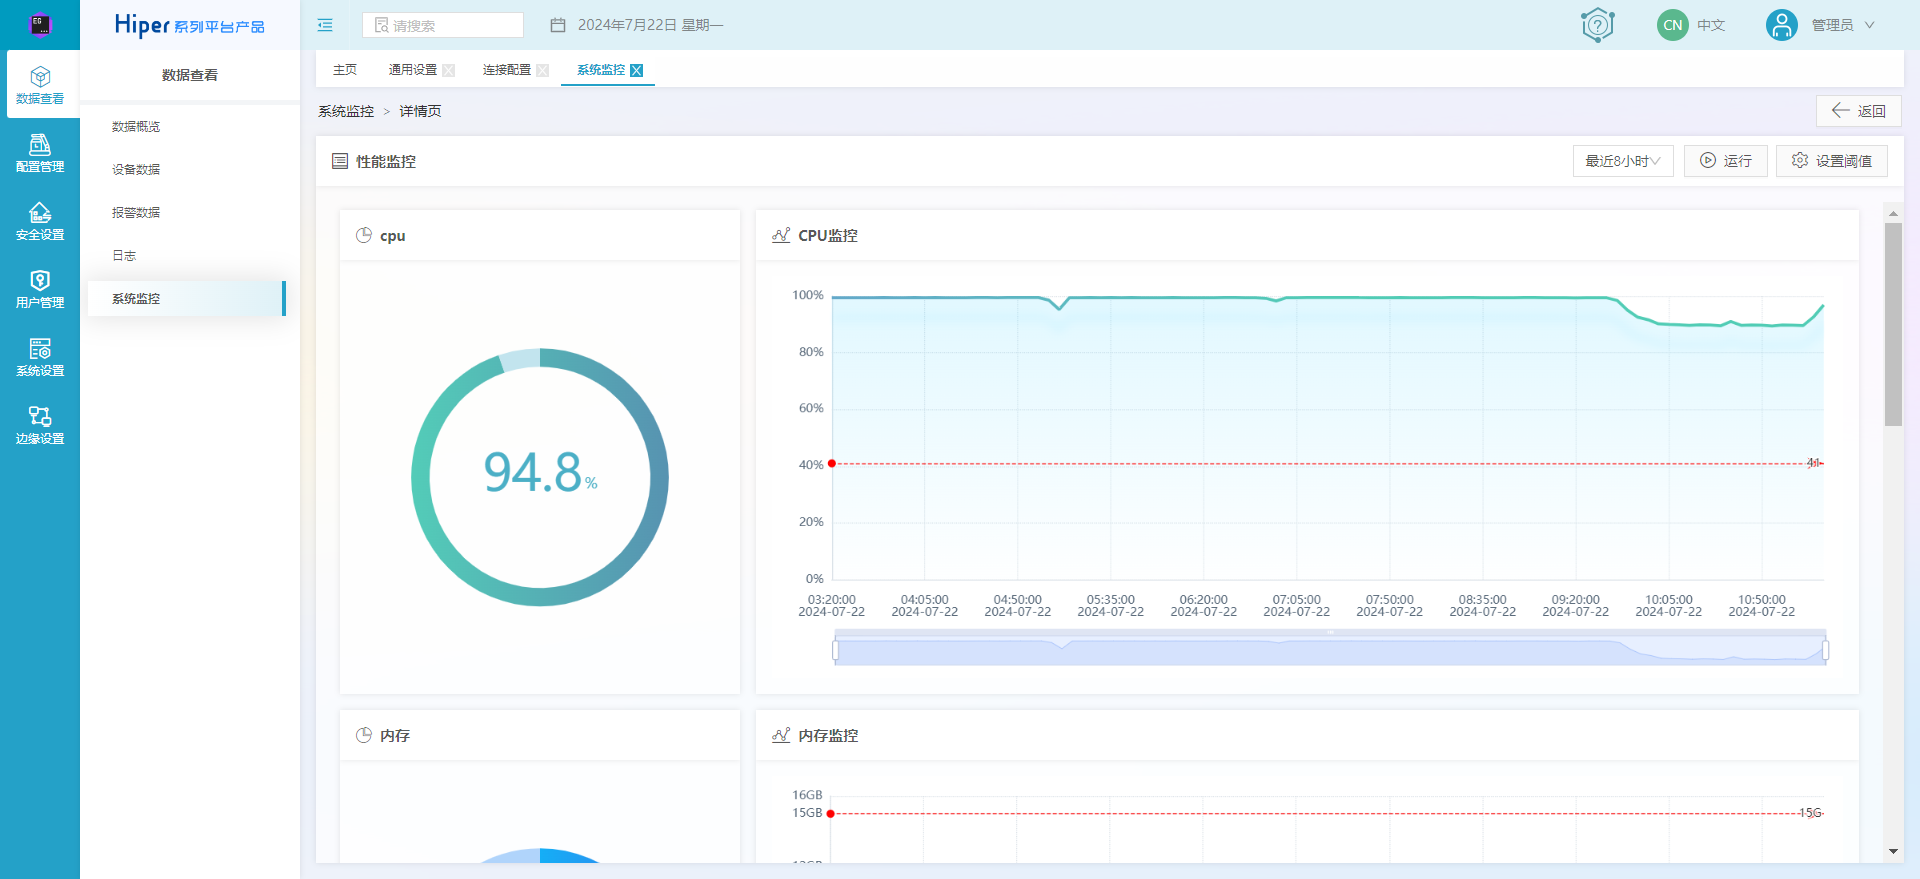Open 日志 in the side menu
The width and height of the screenshot is (1920, 879).
(x=124, y=256)
